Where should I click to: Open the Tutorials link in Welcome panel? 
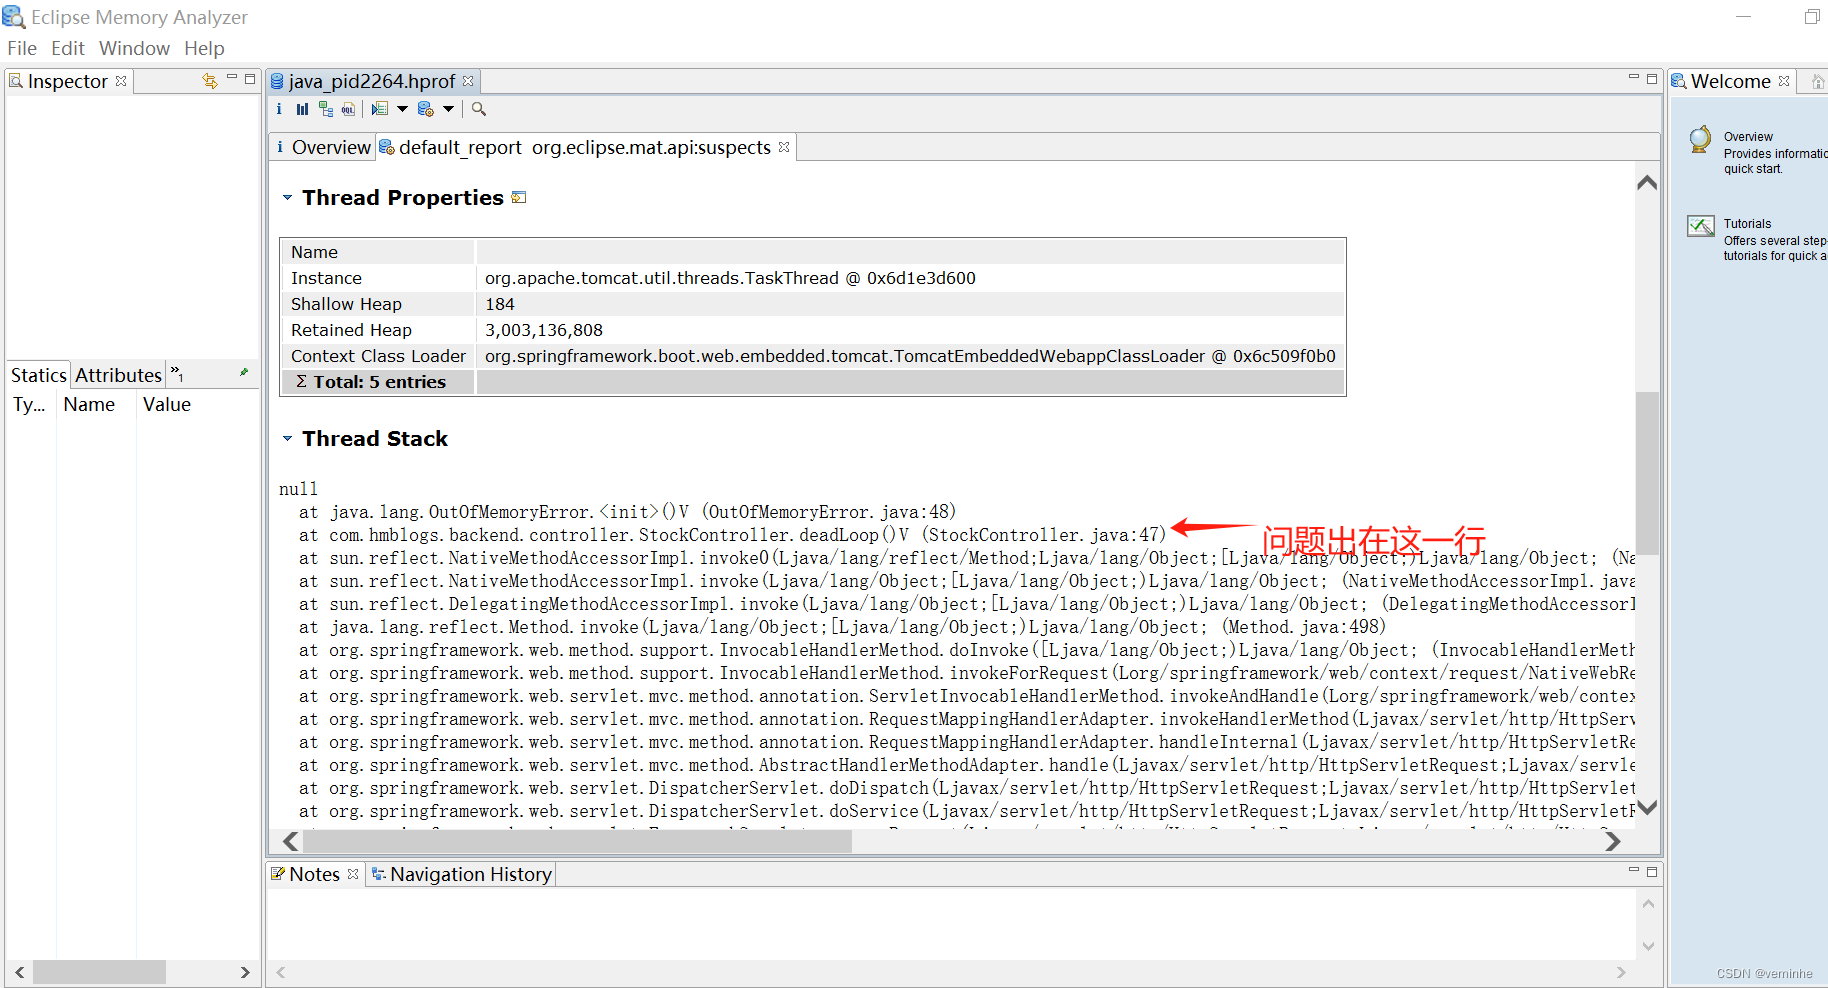click(1747, 224)
